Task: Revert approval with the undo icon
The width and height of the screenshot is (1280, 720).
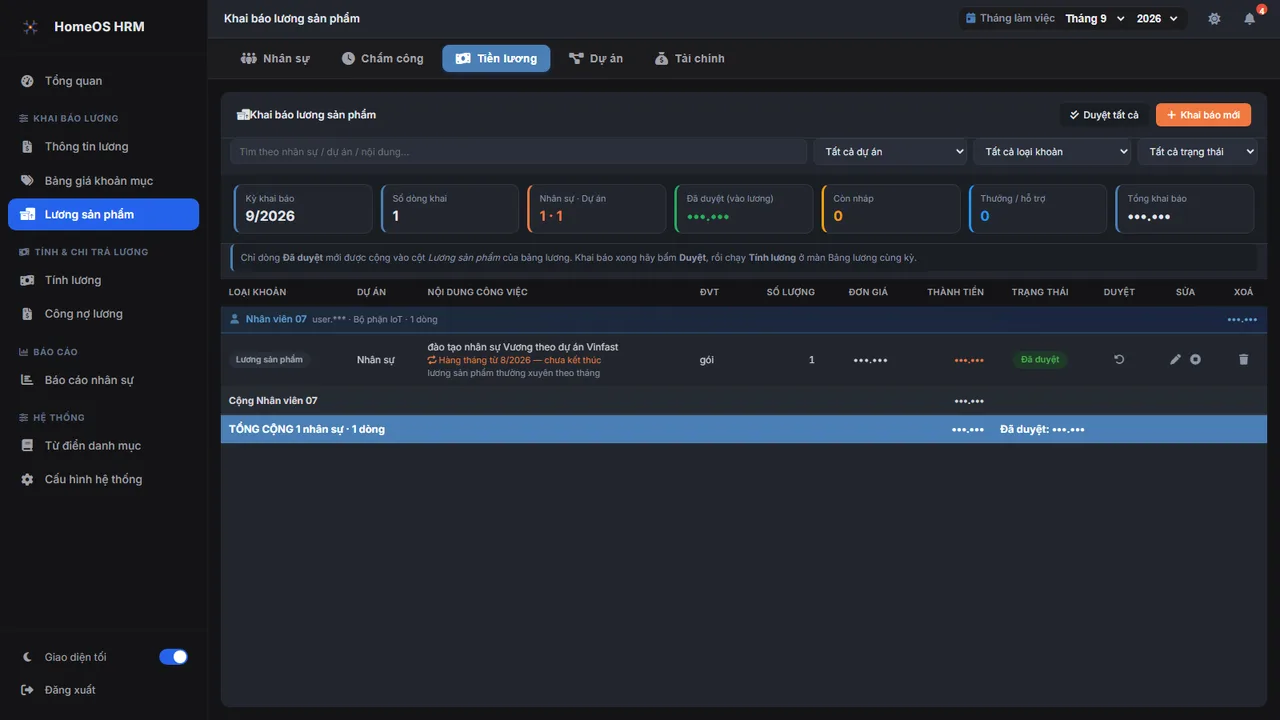Action: pyautogui.click(x=1119, y=359)
